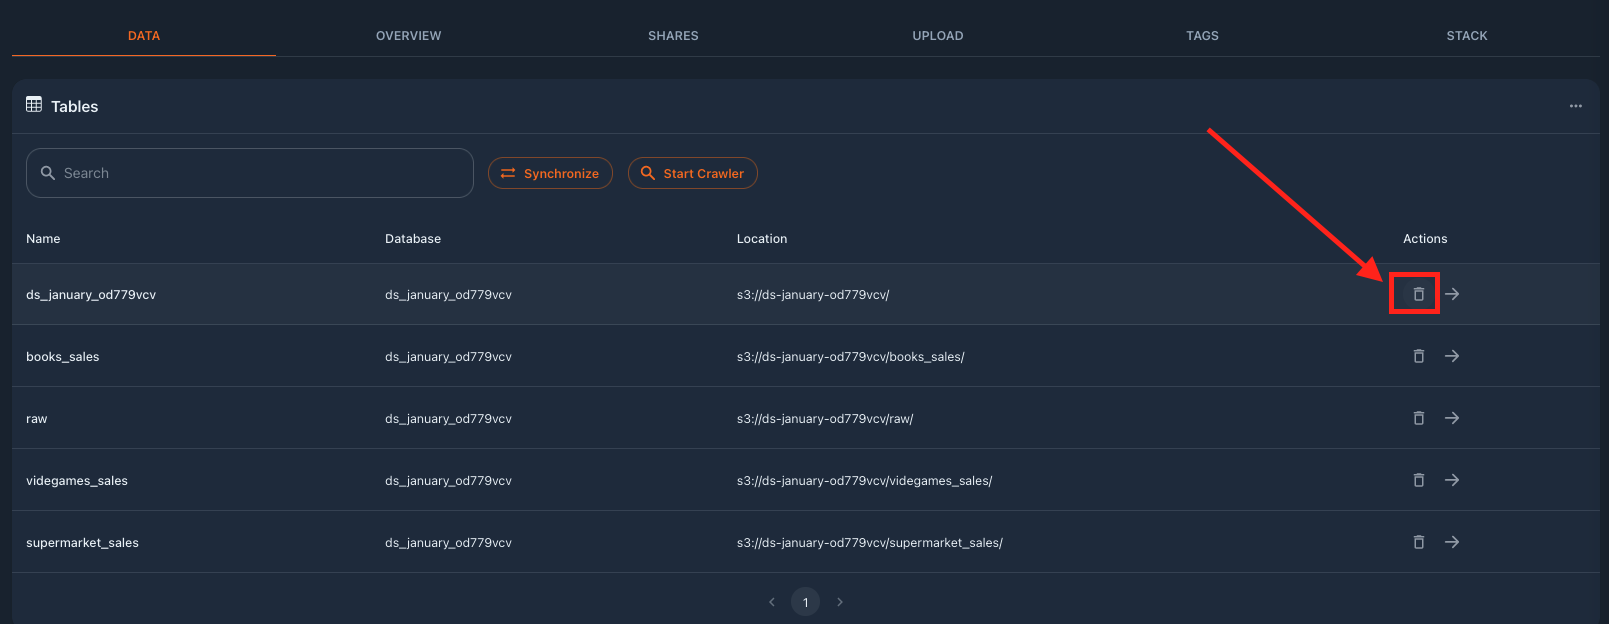1609x624 pixels.
Task: Select the ds_january_od779vcv name cell
Action: click(x=91, y=295)
